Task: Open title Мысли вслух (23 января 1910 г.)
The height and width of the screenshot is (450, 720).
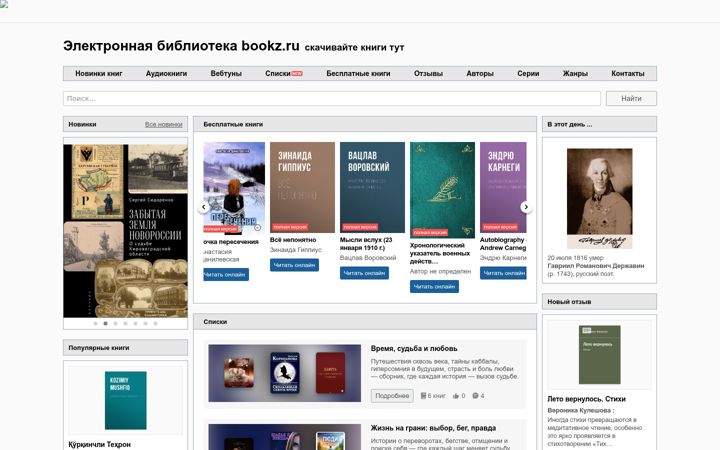Action: tap(366, 244)
